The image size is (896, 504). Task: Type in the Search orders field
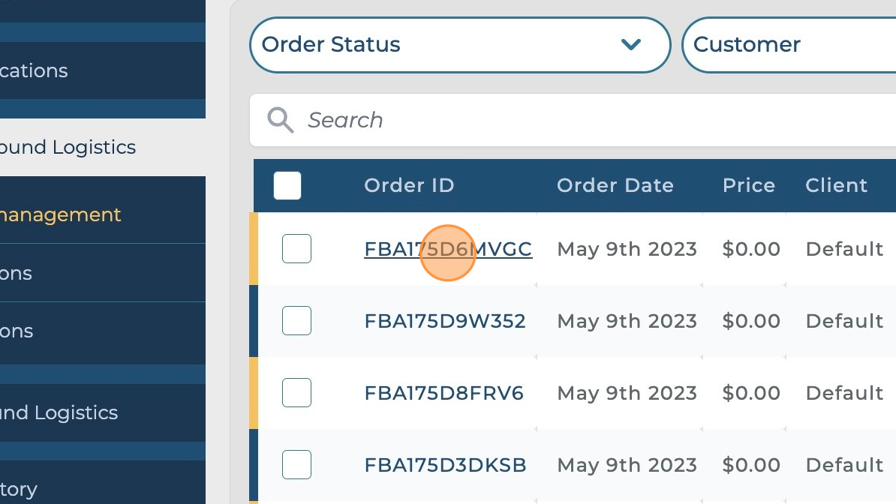coord(580,121)
